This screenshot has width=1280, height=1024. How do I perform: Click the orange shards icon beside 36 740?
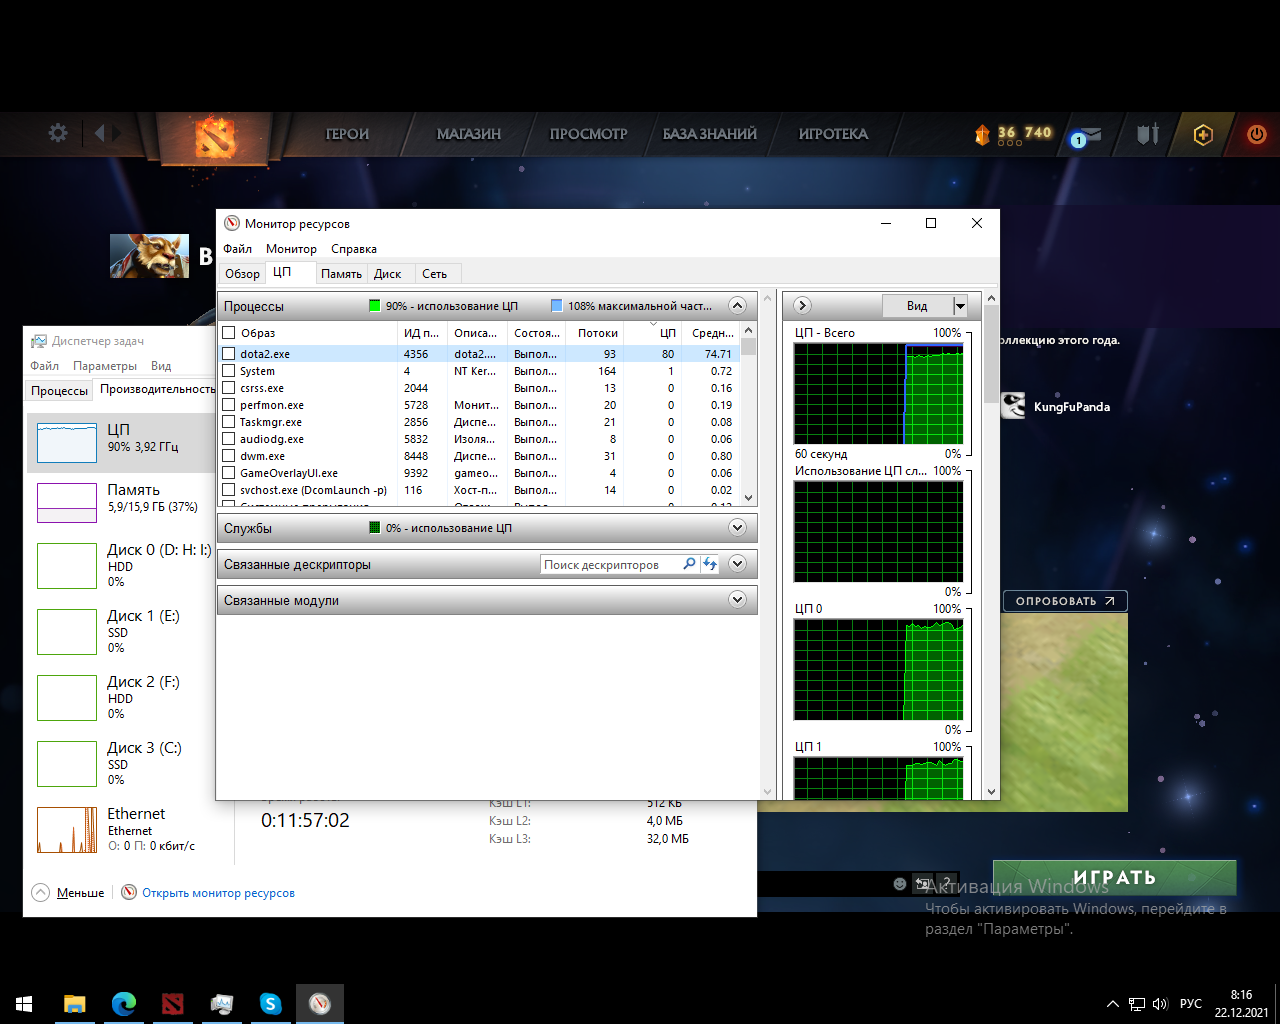click(982, 134)
